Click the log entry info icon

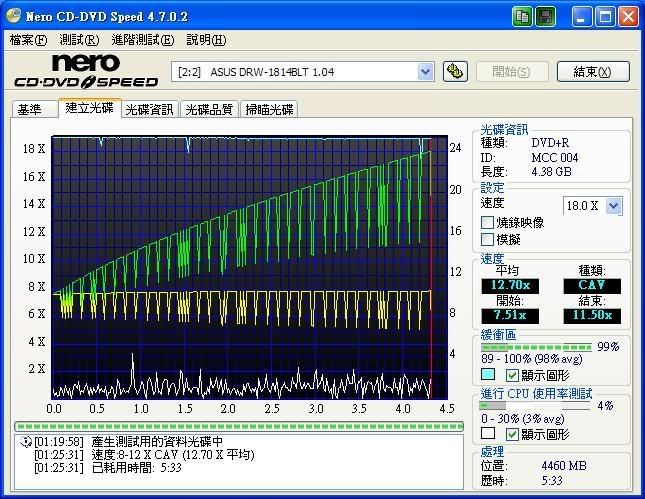(x=26, y=442)
